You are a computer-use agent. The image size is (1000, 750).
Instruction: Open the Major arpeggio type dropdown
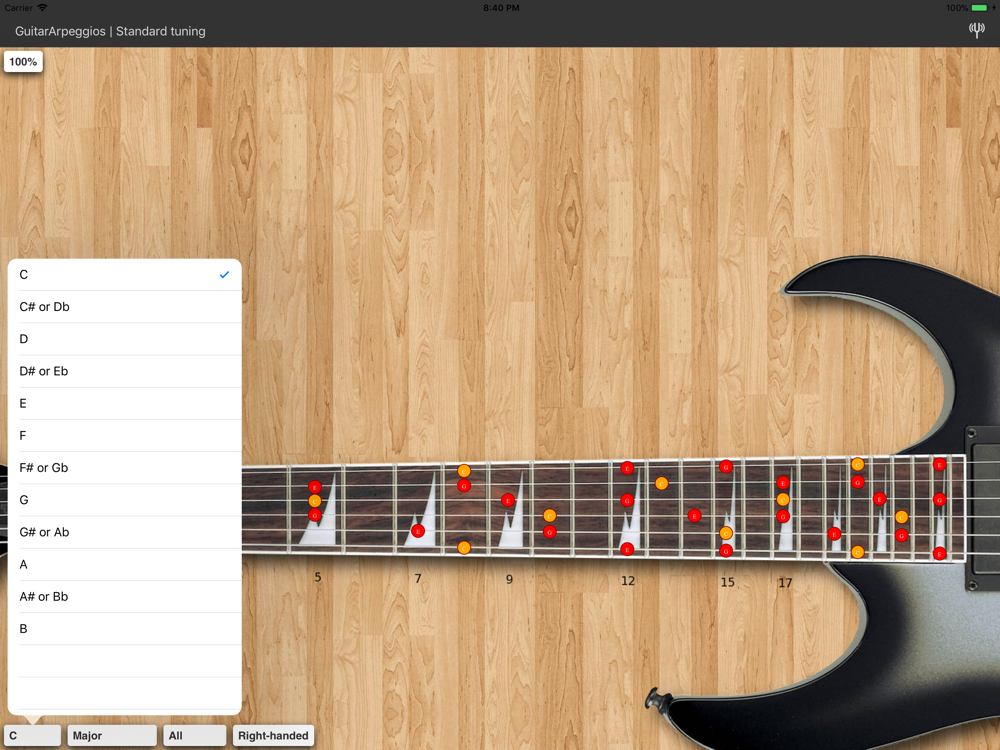tap(112, 735)
